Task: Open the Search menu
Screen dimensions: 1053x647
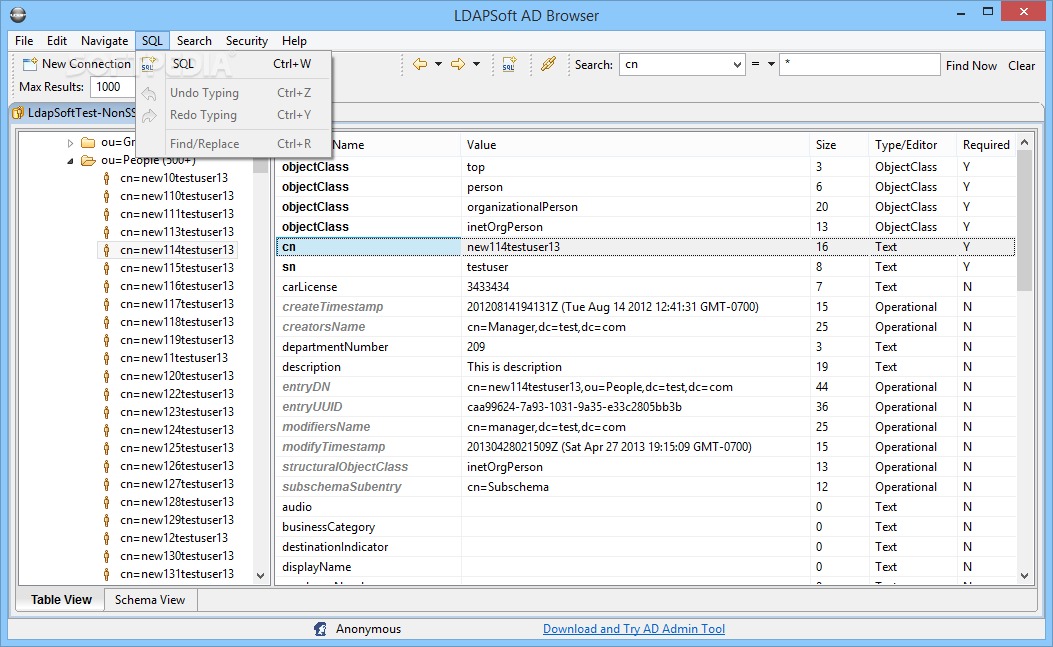Action: [x=194, y=41]
